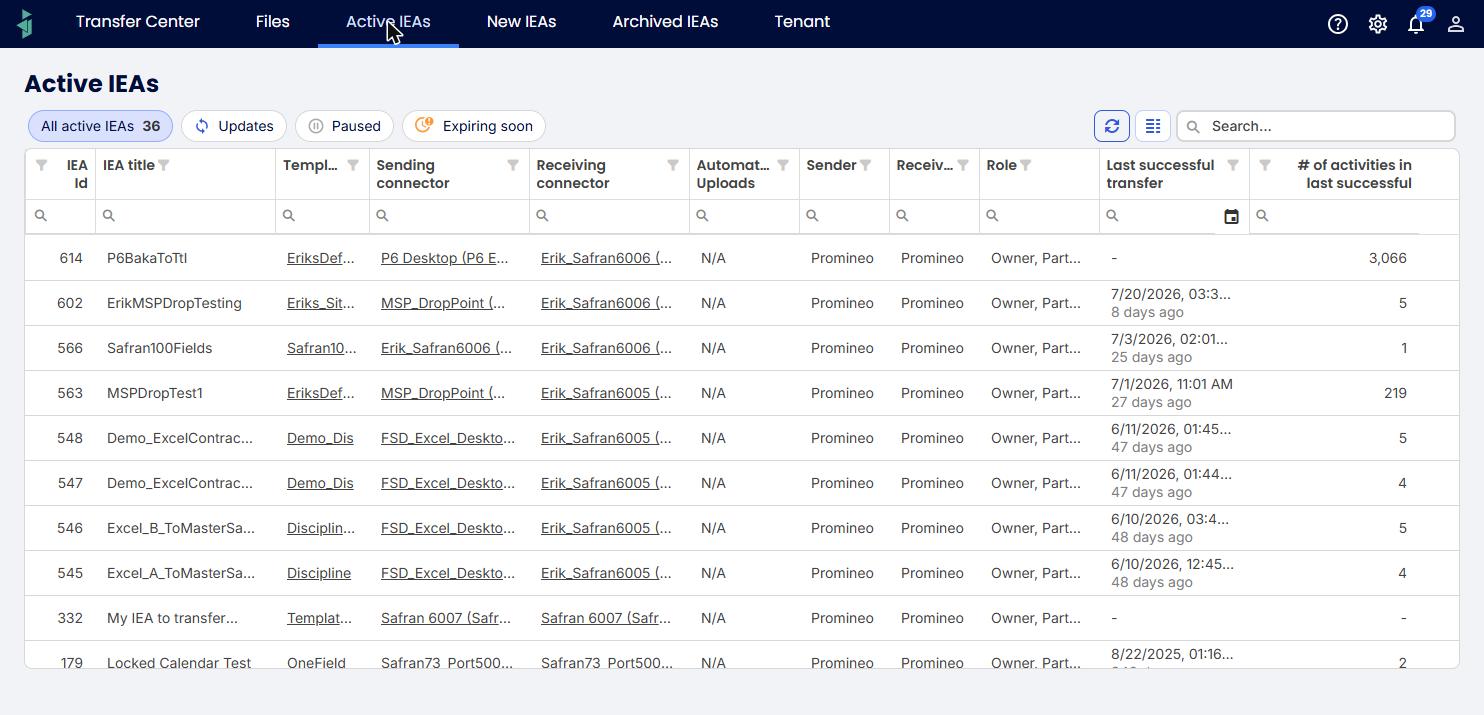
Task: Open the Tenant tab
Action: [x=802, y=22]
